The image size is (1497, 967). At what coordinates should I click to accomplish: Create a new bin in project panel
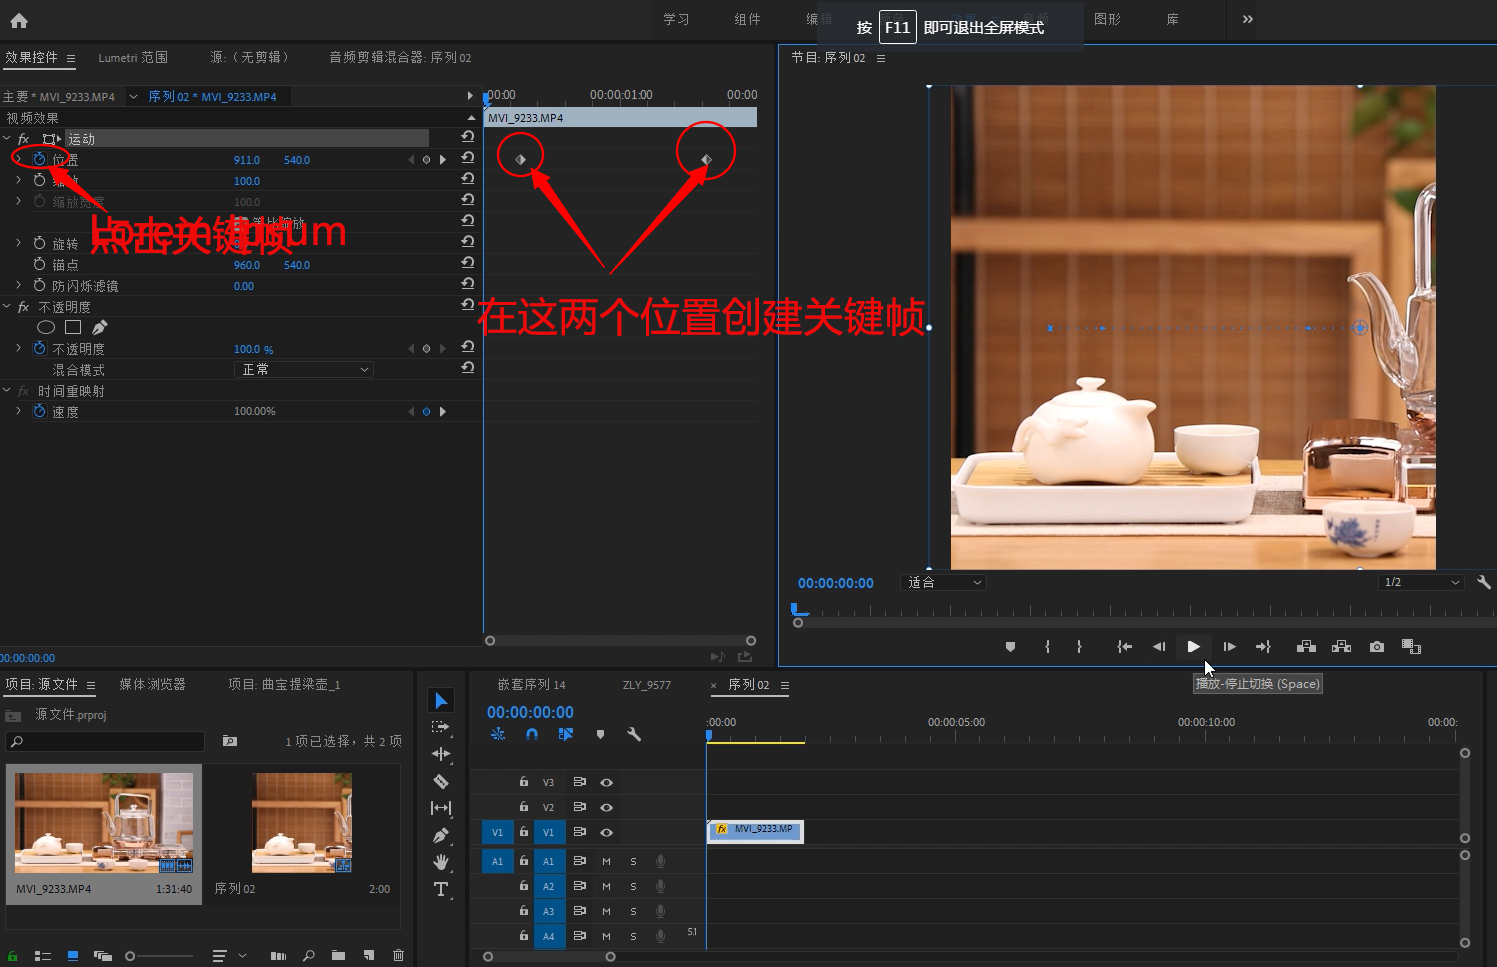[338, 956]
